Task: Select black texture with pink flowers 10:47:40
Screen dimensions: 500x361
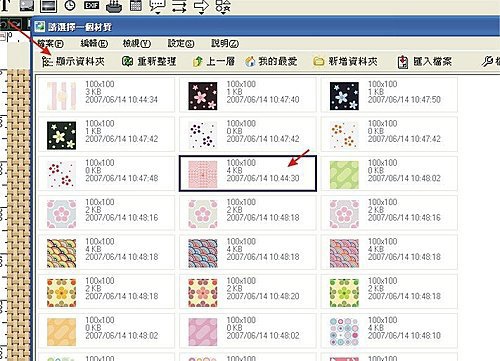Action: tap(248, 95)
